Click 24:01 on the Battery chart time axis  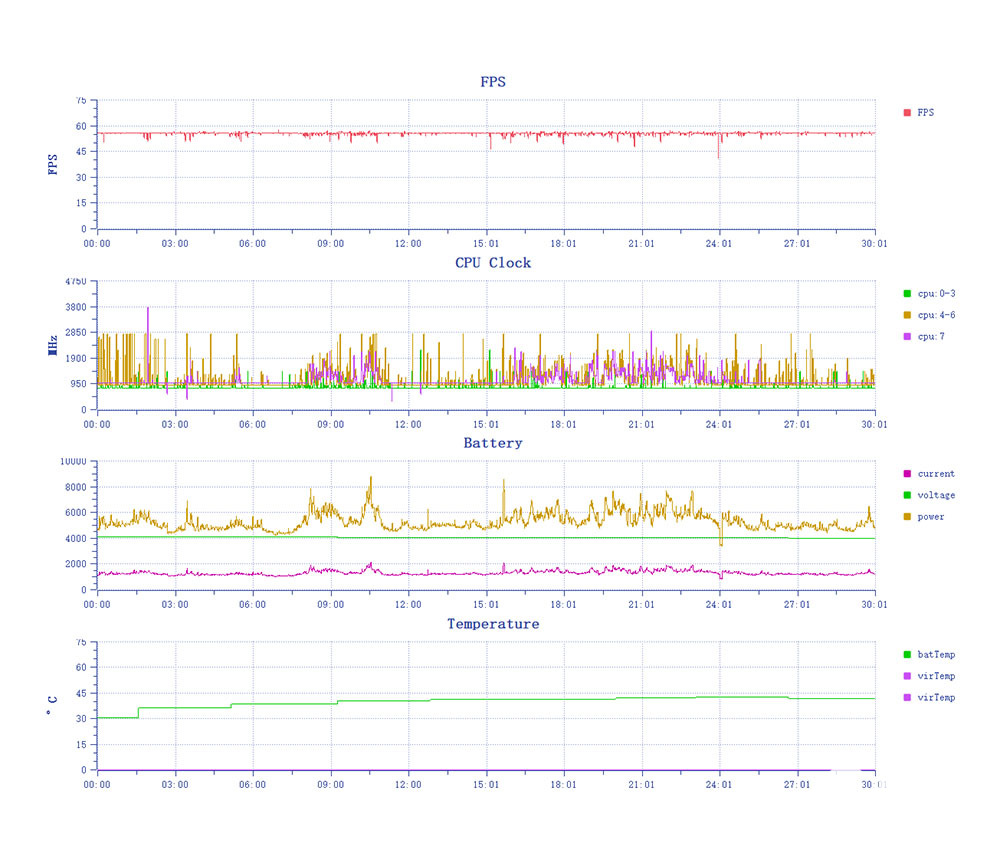coord(719,604)
